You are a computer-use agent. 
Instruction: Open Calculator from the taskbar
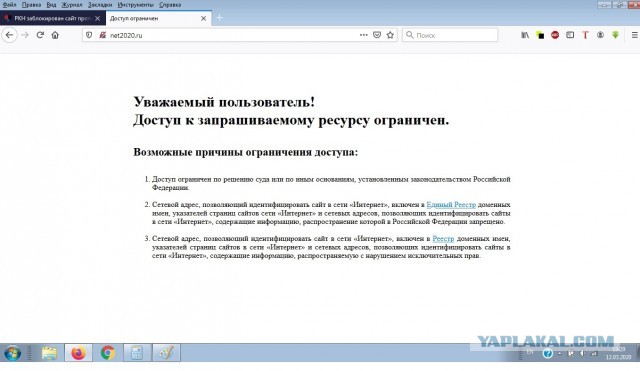click(137, 353)
